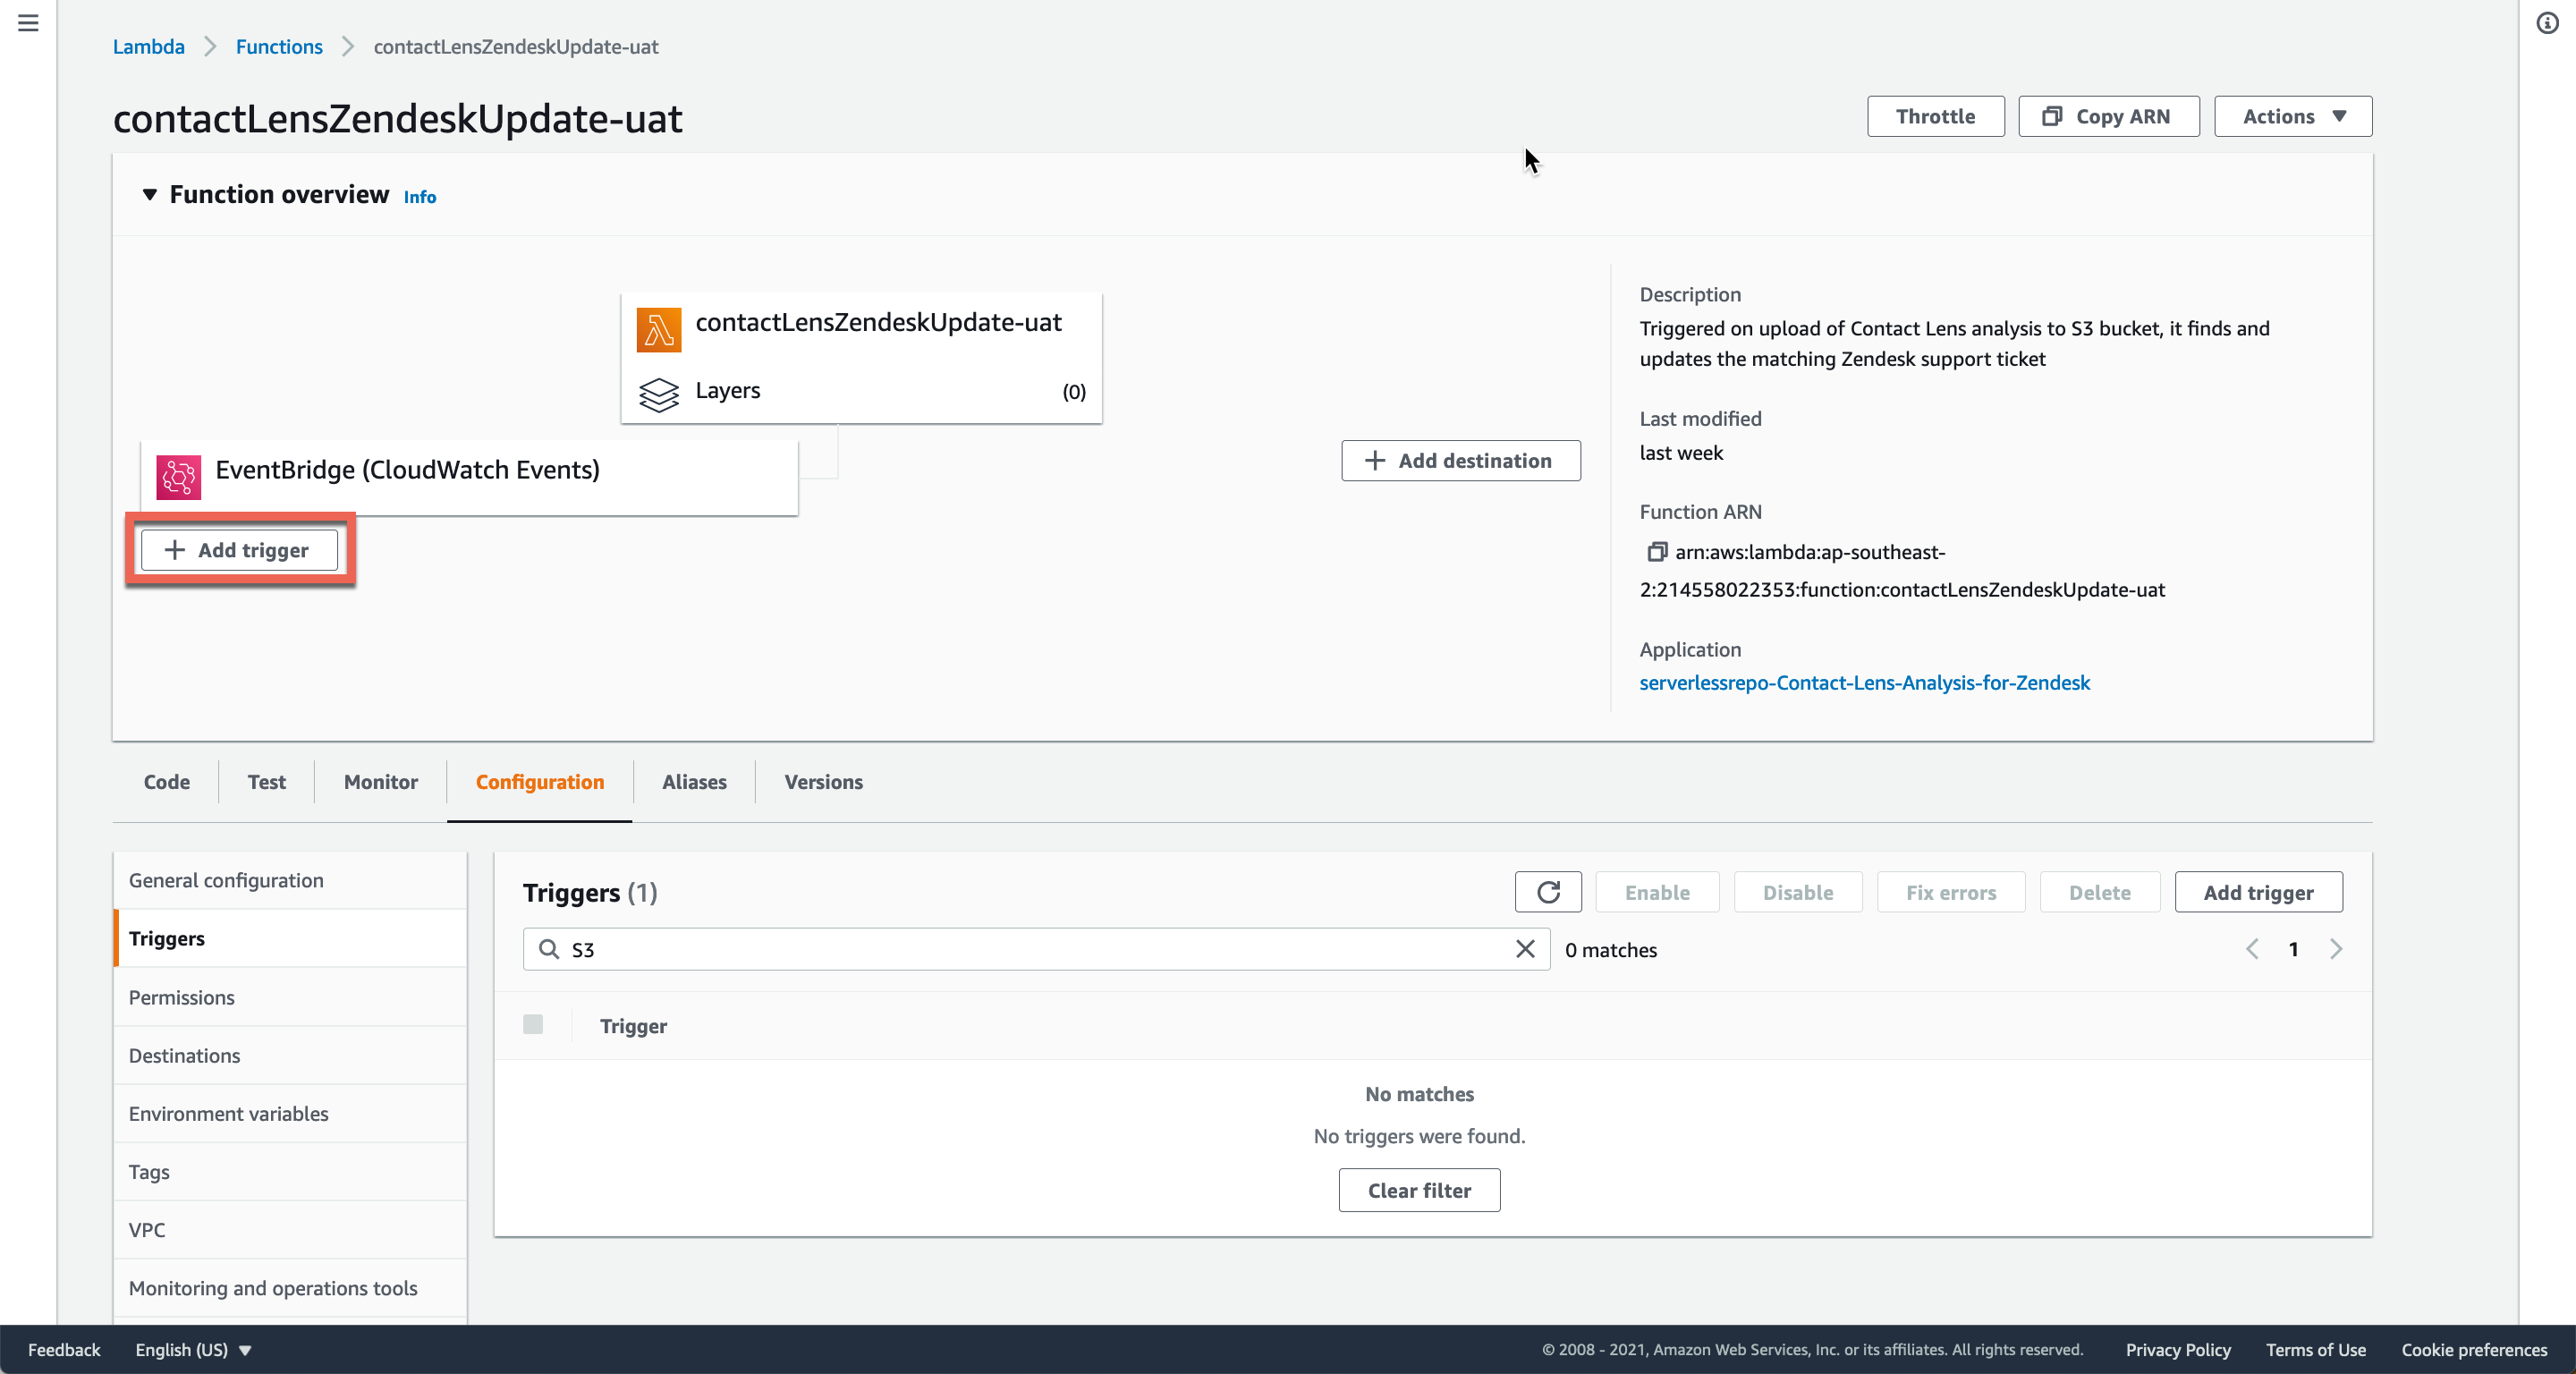Viewport: 2576px width, 1374px height.
Task: Click the Lambda function orange icon
Action: pos(658,330)
